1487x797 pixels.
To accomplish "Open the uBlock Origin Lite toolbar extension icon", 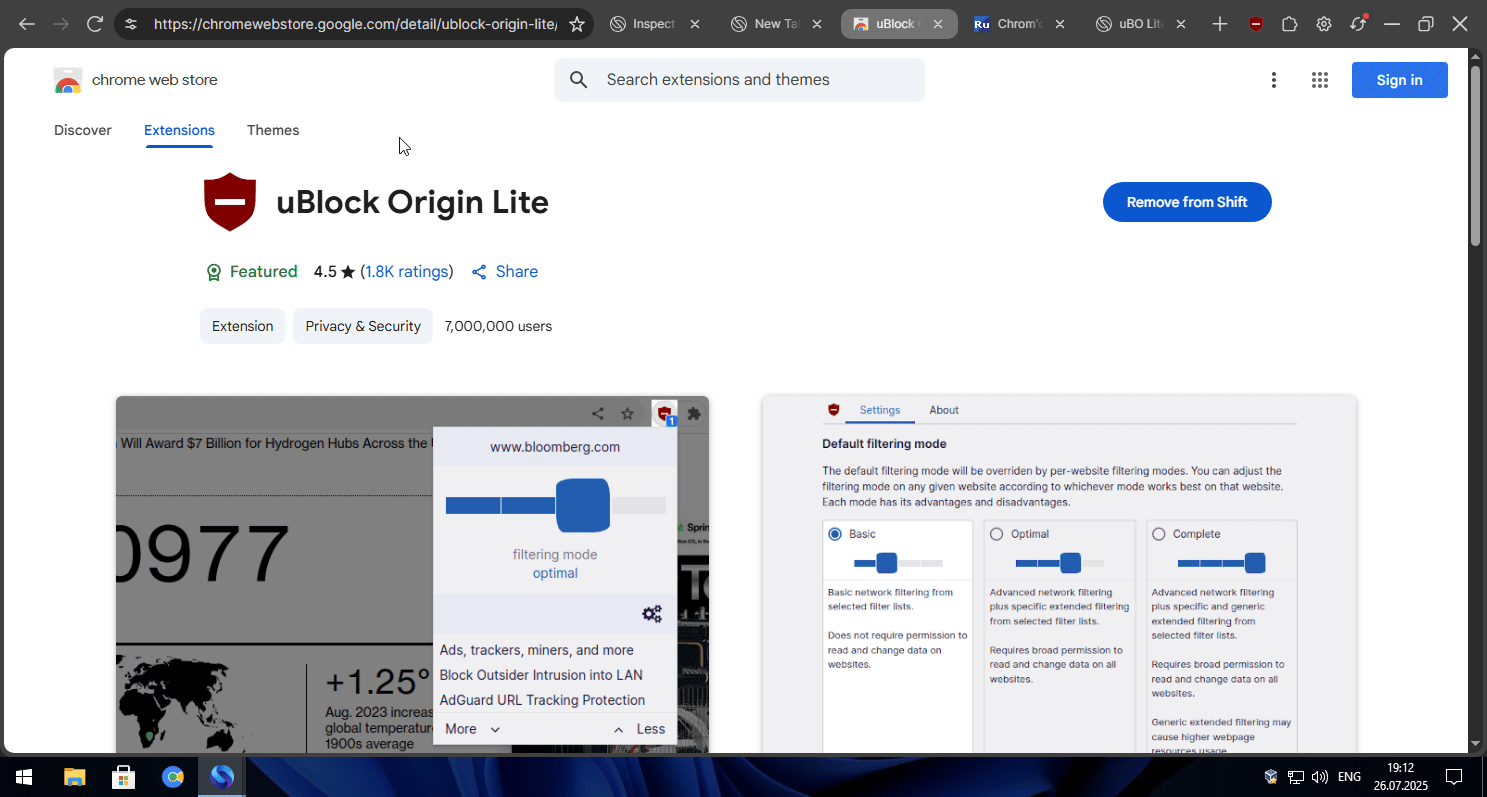I will point(1256,24).
